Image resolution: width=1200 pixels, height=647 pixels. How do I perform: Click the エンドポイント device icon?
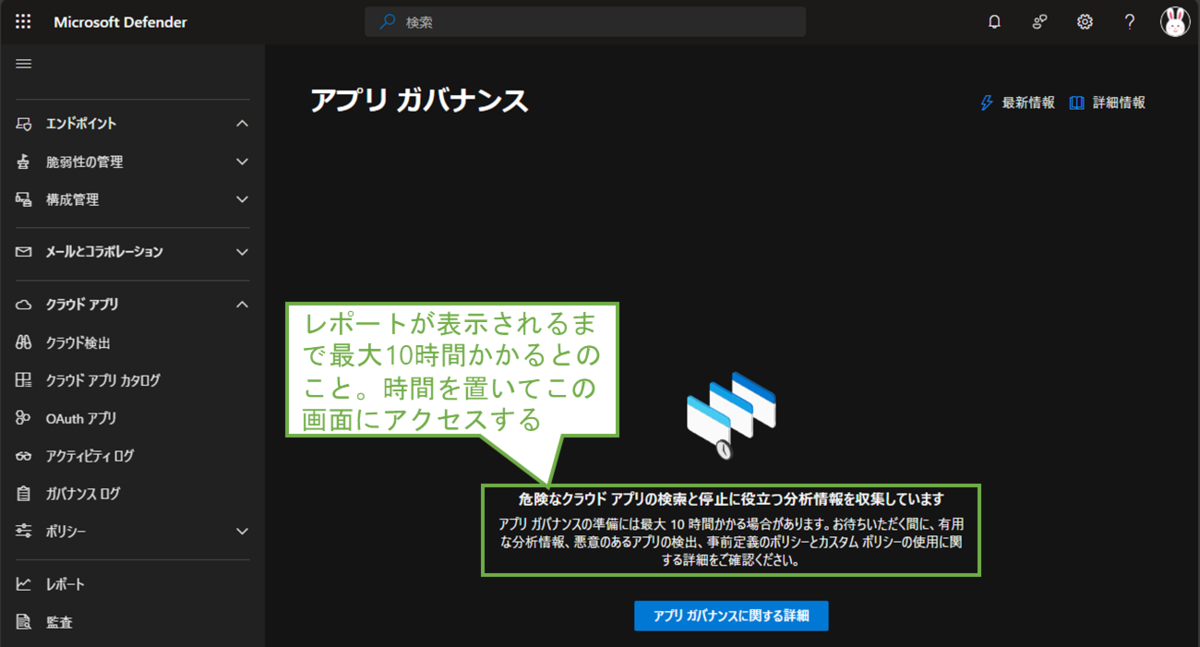(x=24, y=124)
